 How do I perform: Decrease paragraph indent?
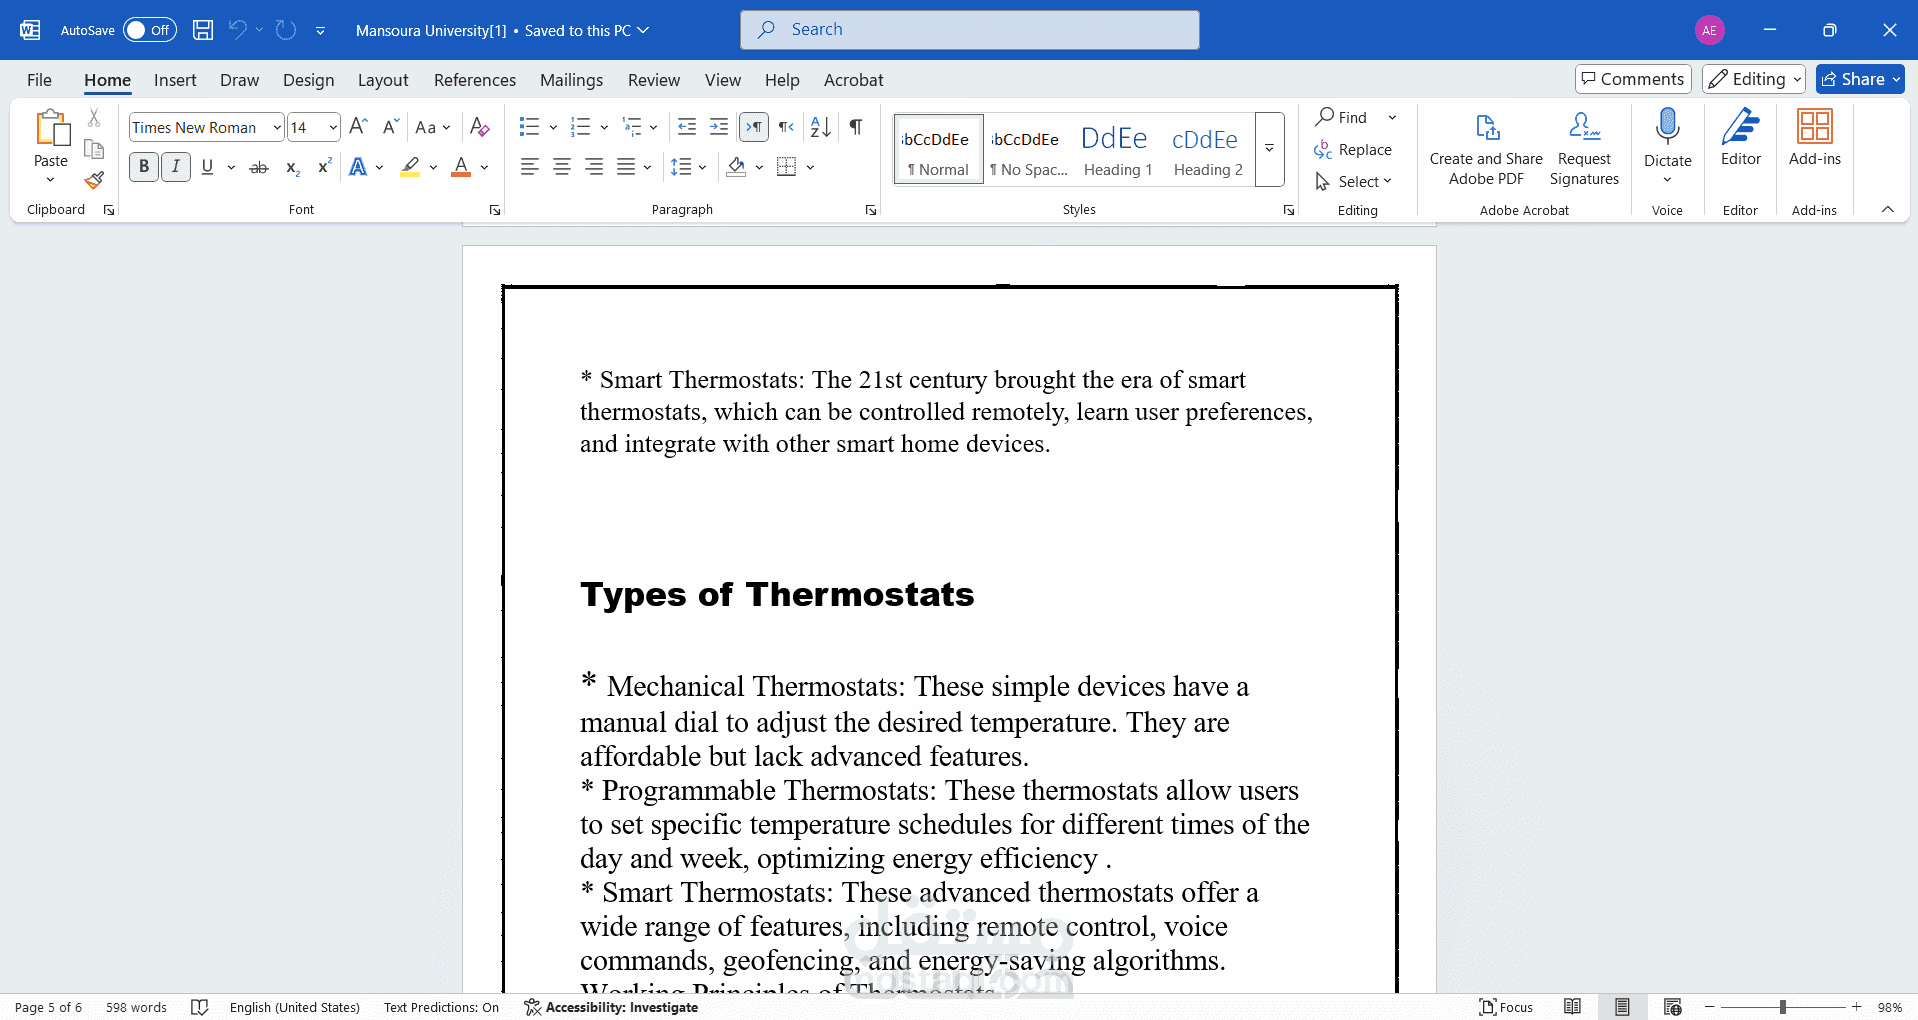pos(687,127)
